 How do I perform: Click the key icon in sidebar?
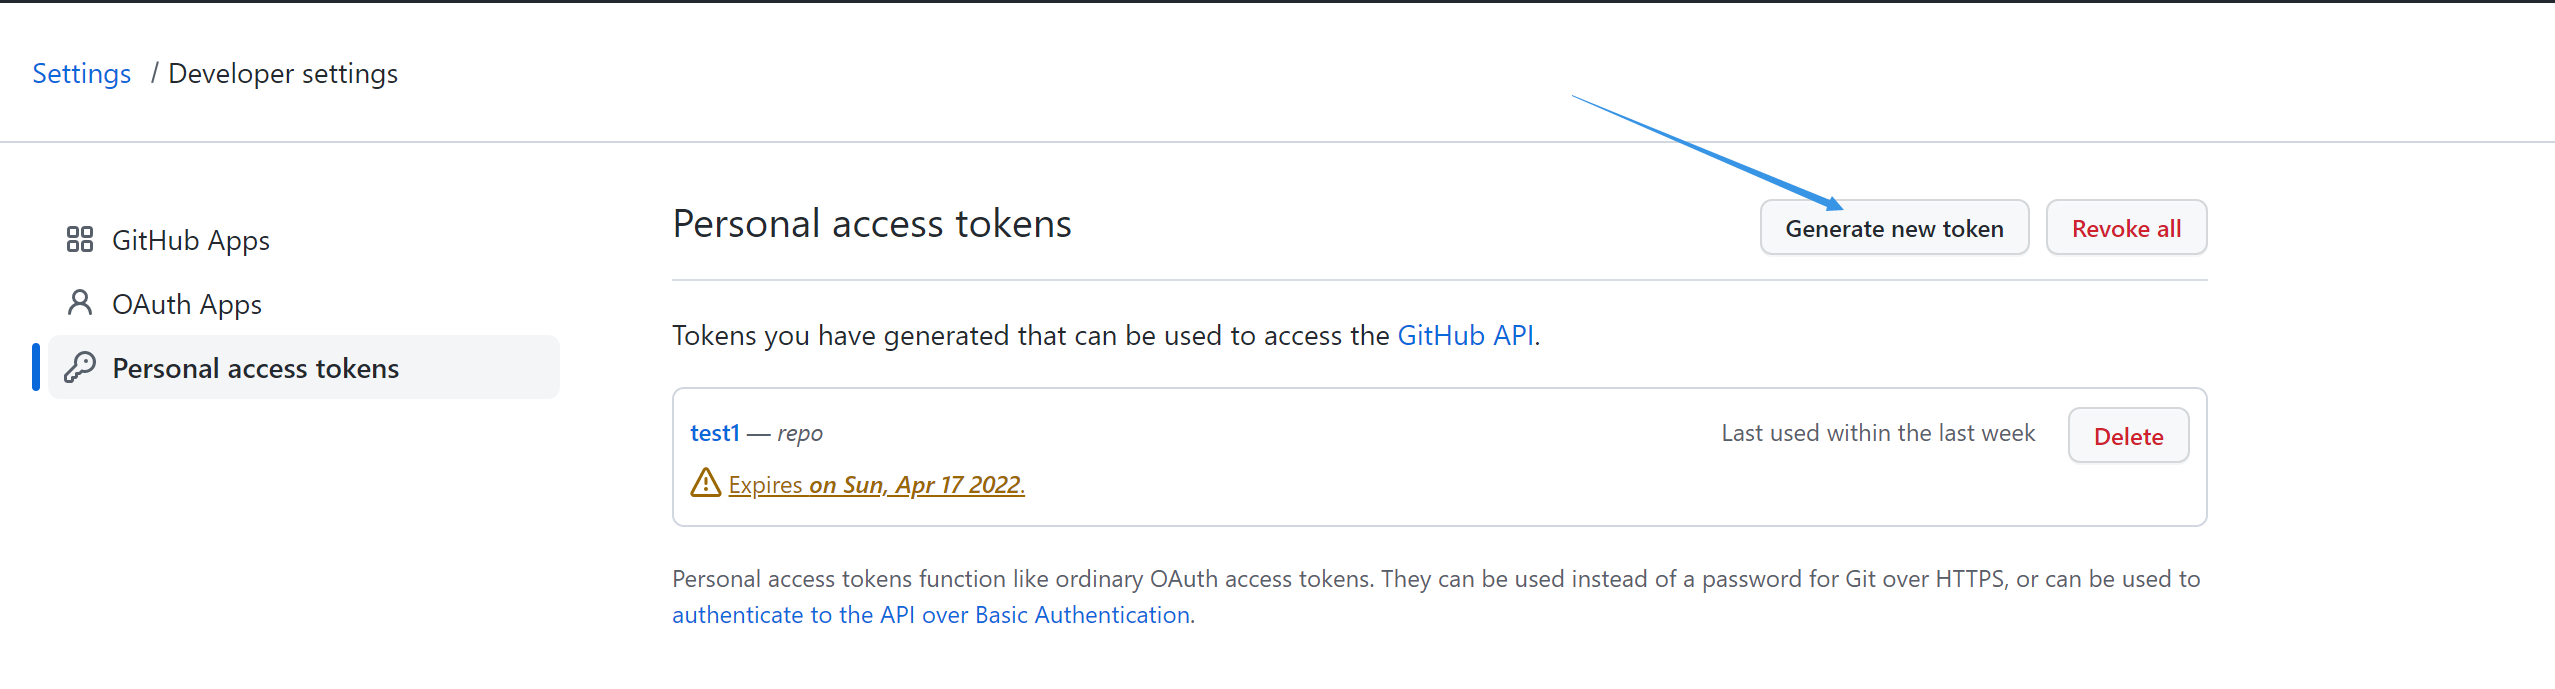(80, 368)
